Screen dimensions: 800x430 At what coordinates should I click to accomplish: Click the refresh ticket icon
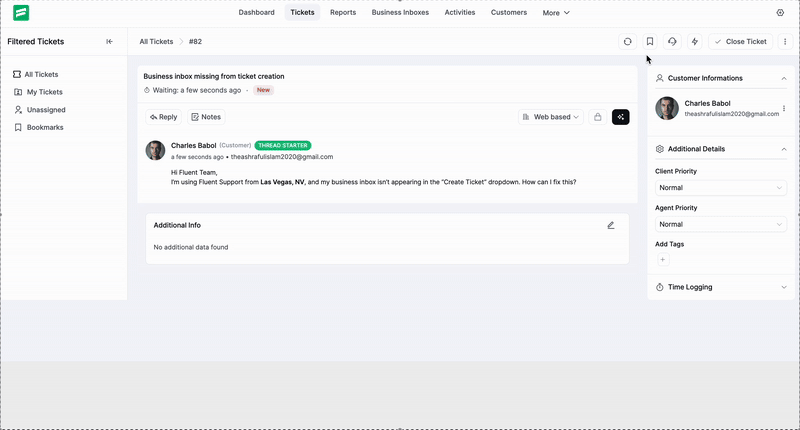pyautogui.click(x=627, y=42)
